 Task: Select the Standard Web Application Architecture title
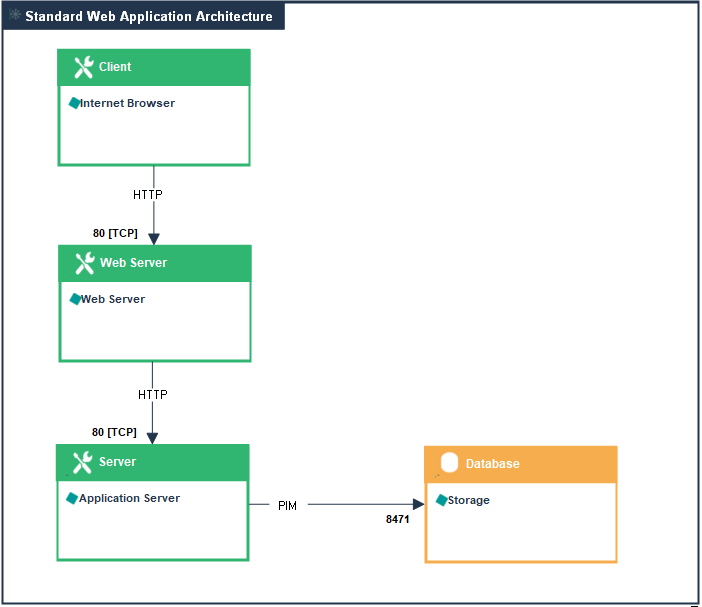click(x=148, y=17)
